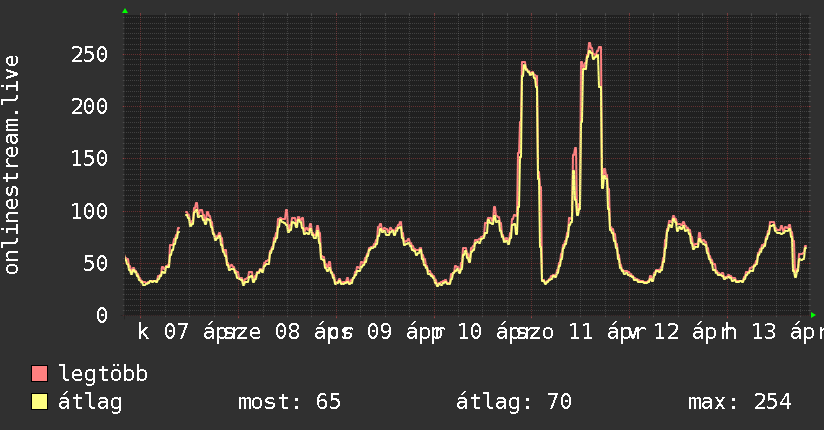Click the '11' date label on x-axis
The width and height of the screenshot is (824, 430).
click(581, 332)
